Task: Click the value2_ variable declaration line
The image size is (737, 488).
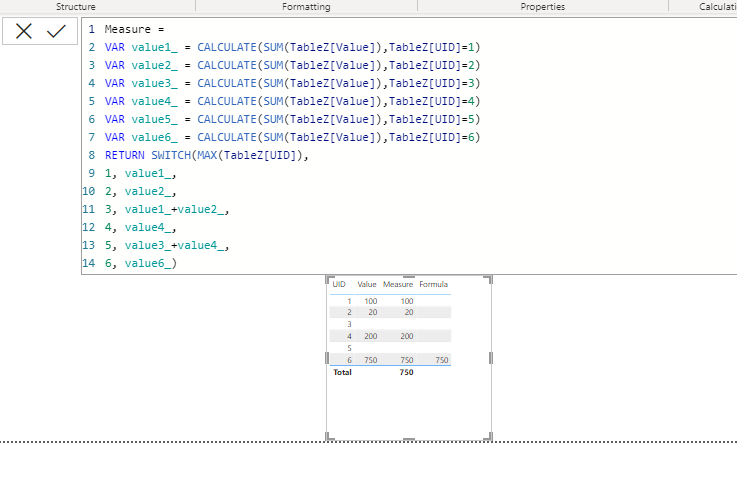Action: pos(292,65)
